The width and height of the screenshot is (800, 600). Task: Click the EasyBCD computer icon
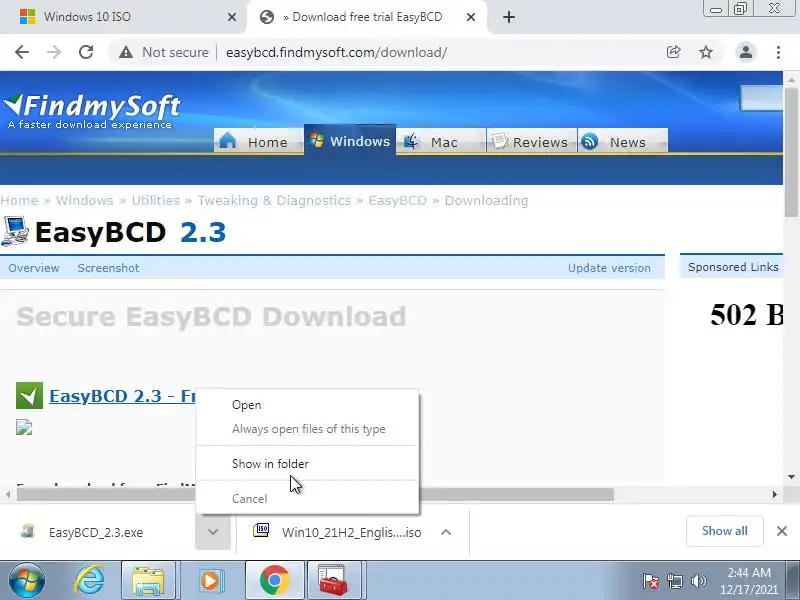click(x=15, y=232)
